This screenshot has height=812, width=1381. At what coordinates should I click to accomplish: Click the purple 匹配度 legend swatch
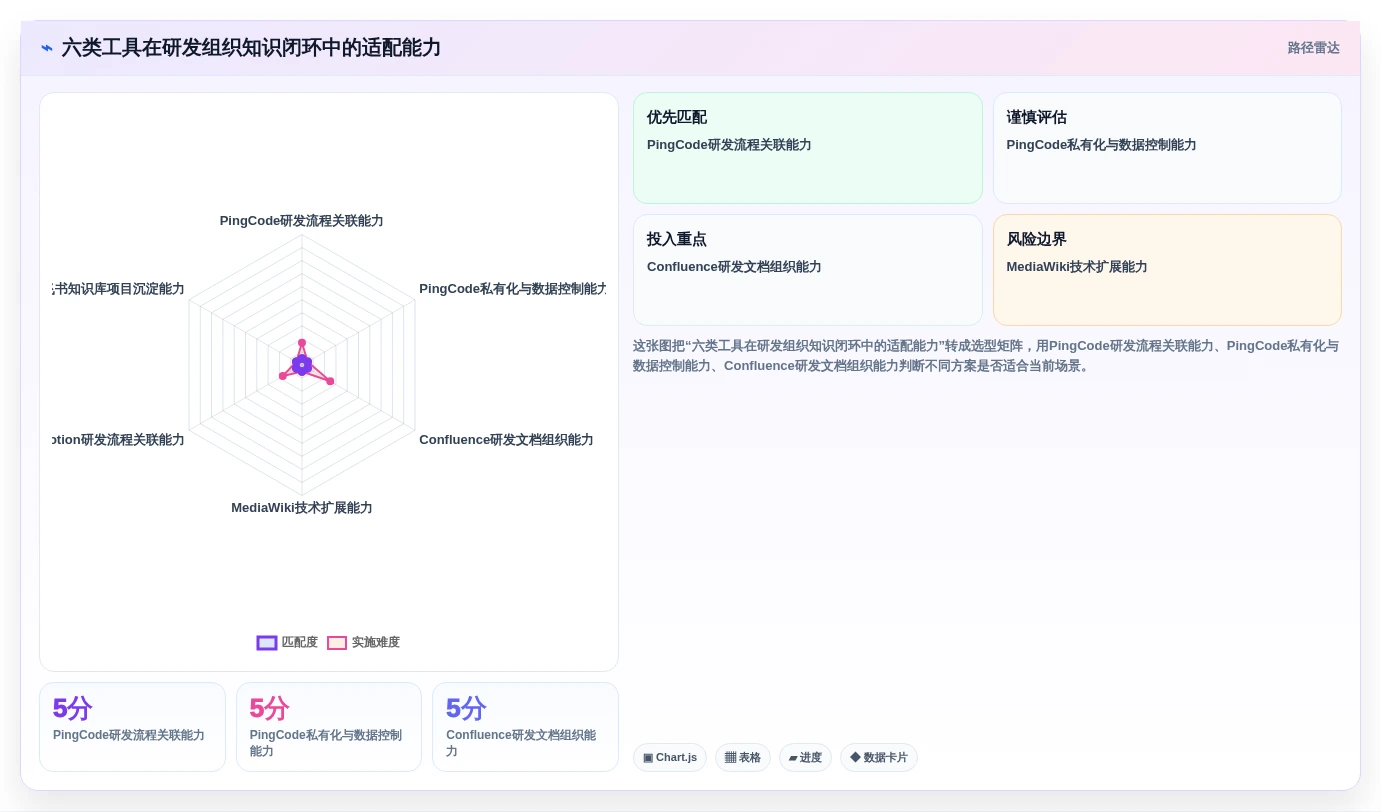click(267, 643)
